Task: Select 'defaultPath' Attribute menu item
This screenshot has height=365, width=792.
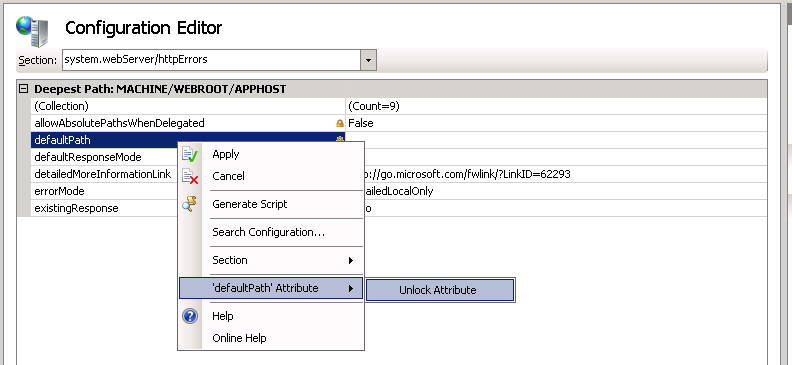Action: (271, 288)
